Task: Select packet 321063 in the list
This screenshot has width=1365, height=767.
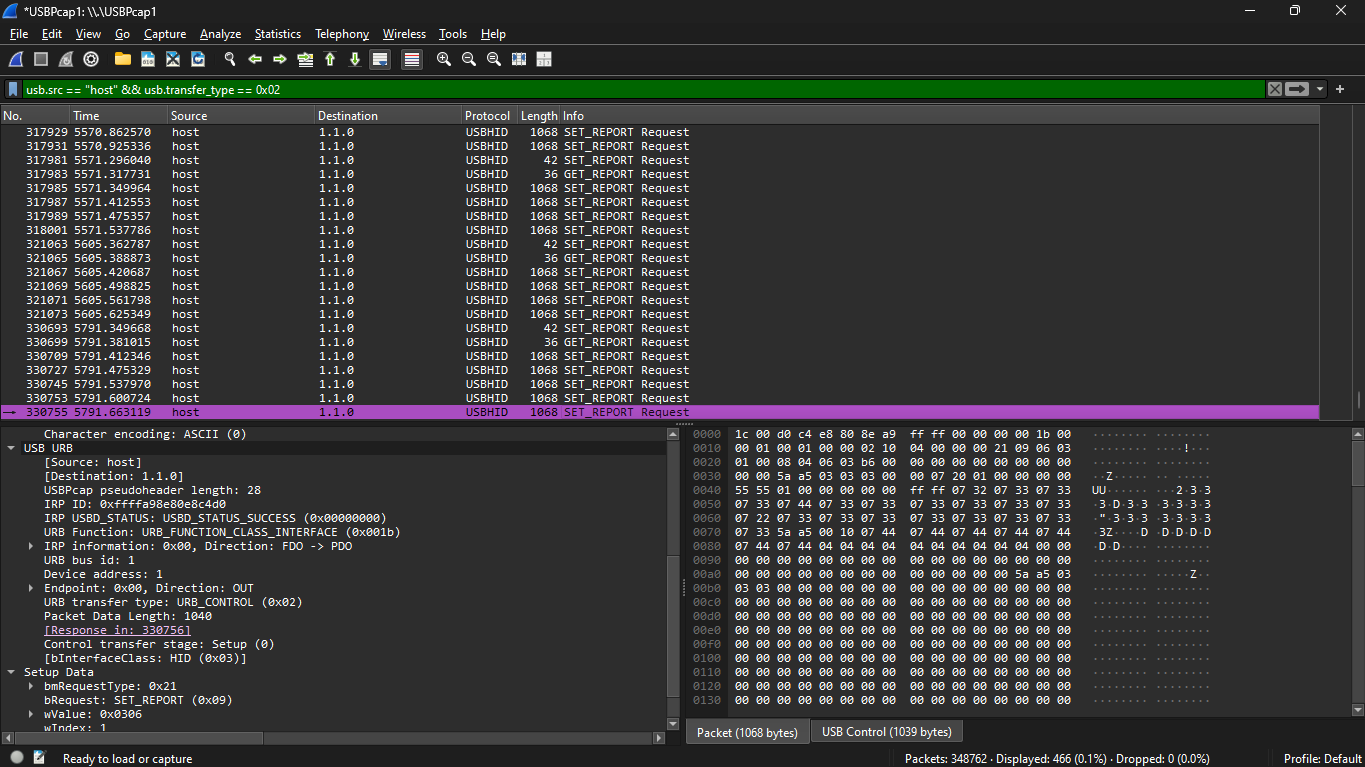Action: (659, 244)
